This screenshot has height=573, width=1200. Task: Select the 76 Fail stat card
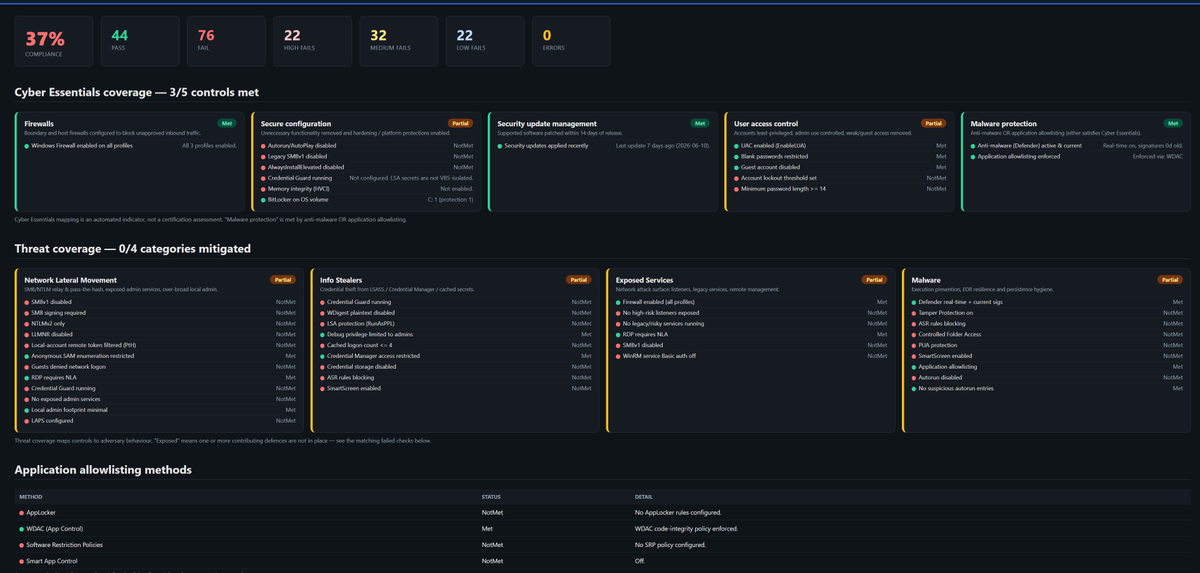click(227, 41)
